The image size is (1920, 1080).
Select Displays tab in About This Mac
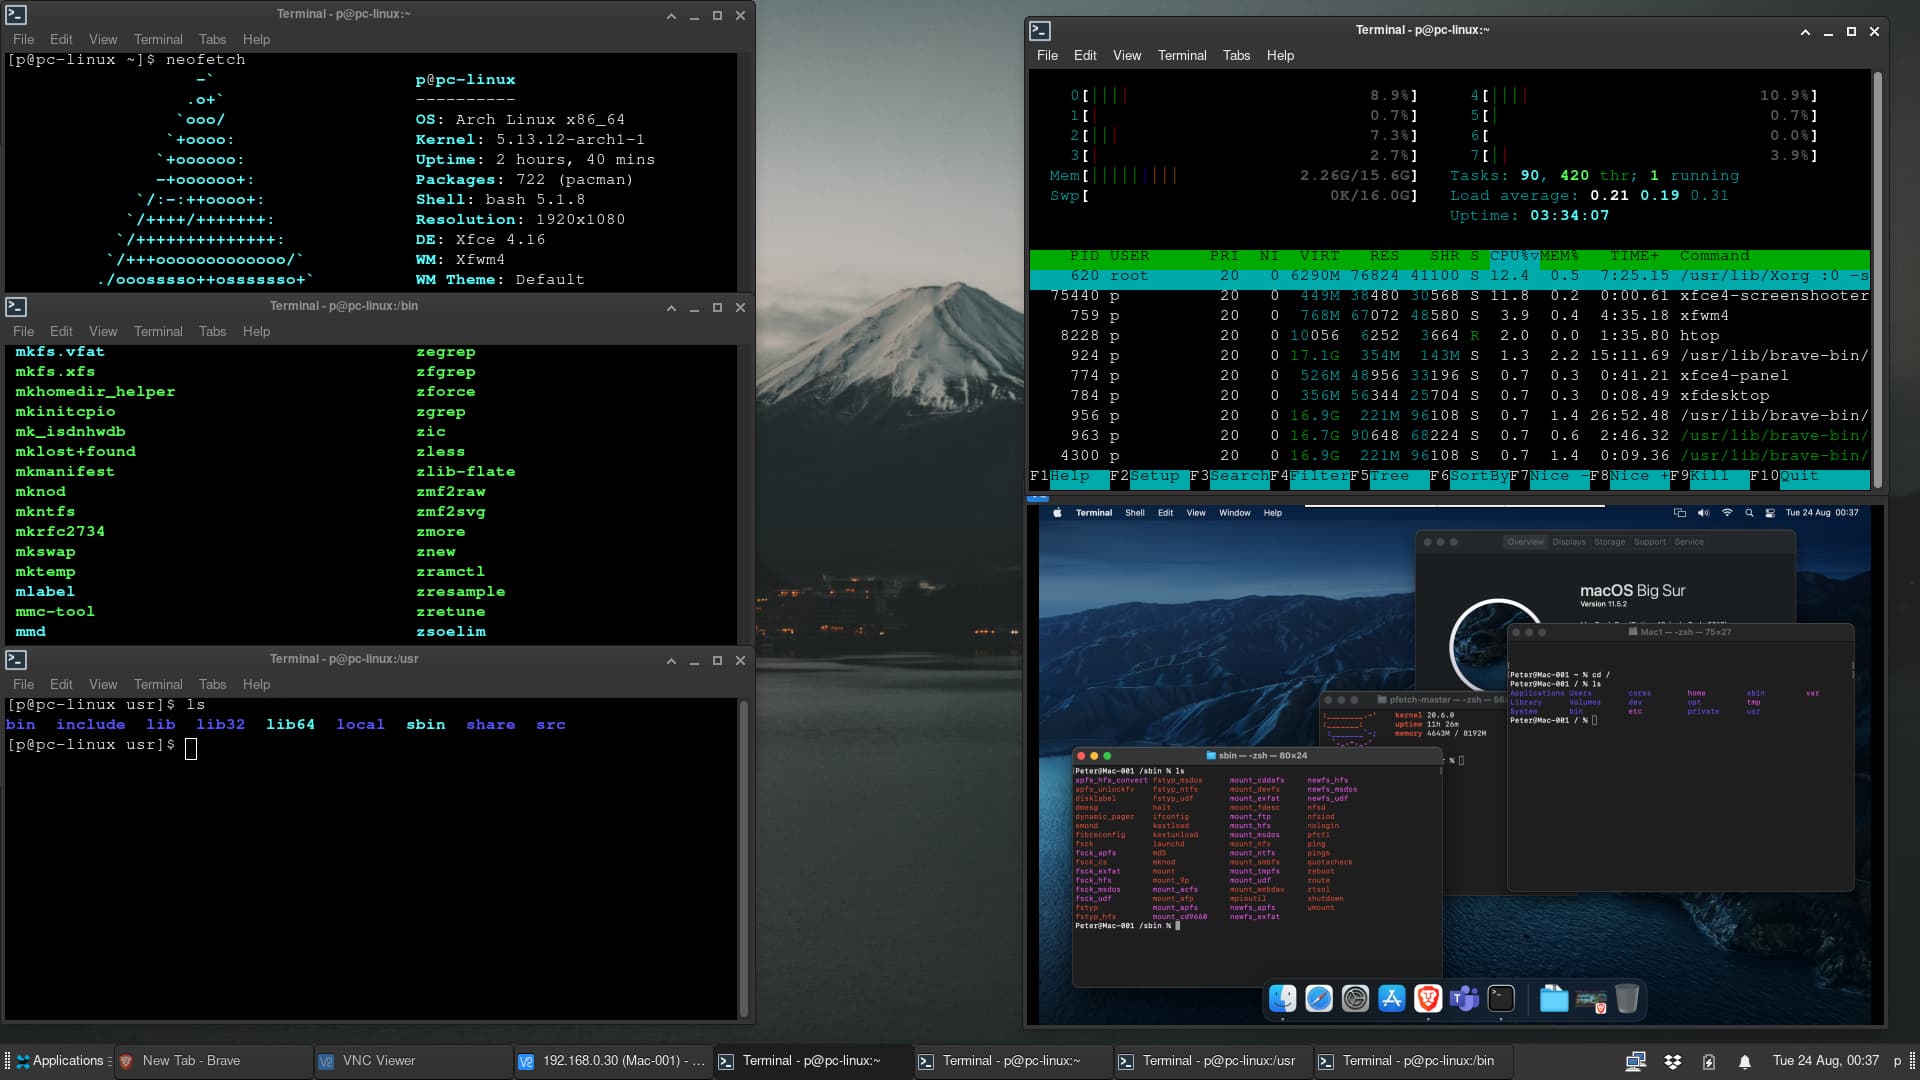pyautogui.click(x=1569, y=542)
